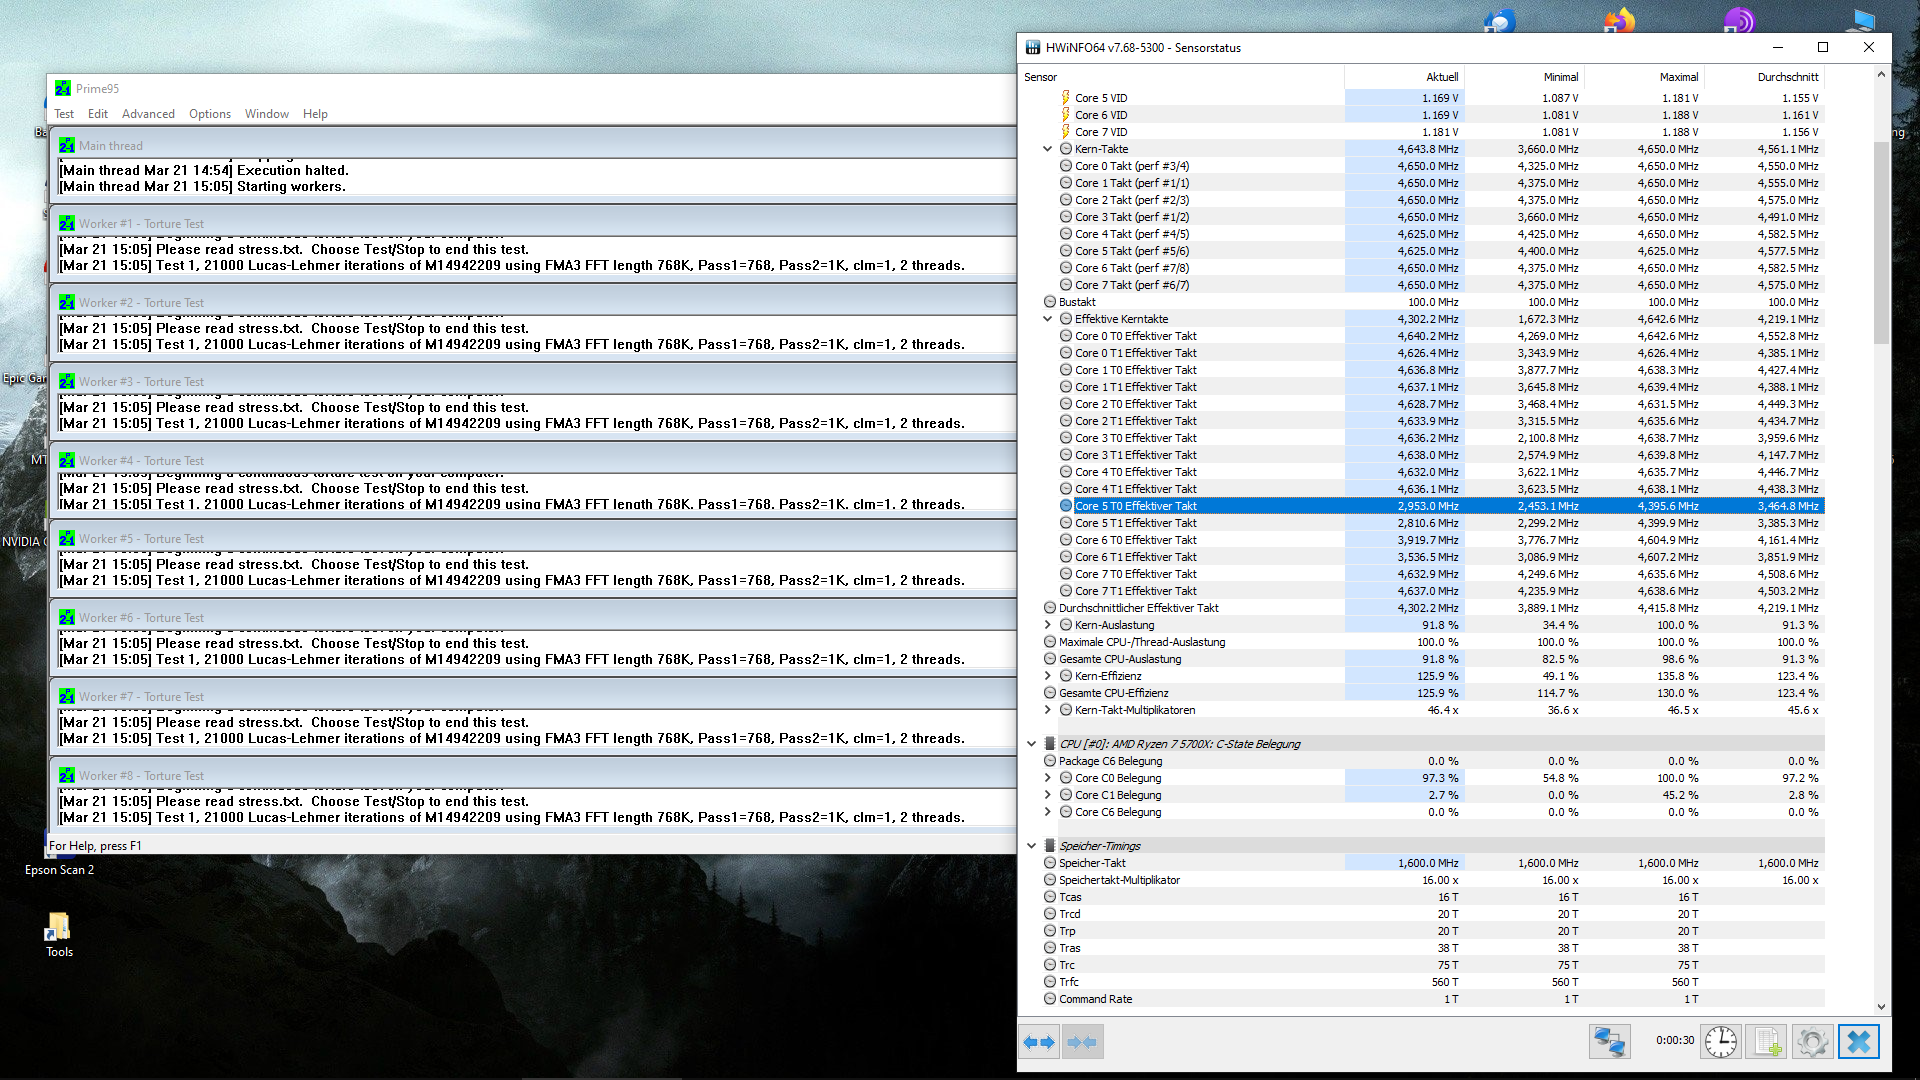Start sensor logging with the sheet icon

pos(1766,1042)
